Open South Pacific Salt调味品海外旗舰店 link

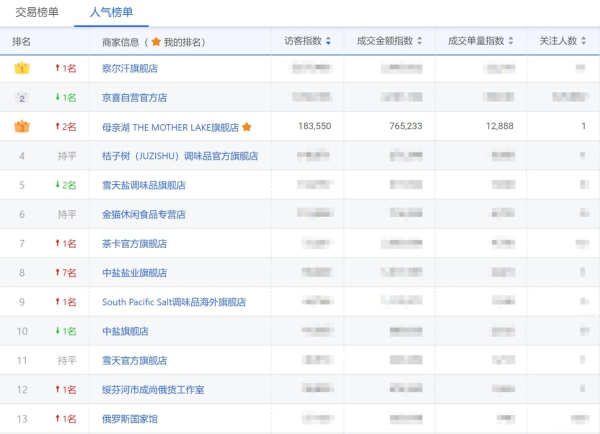point(174,302)
